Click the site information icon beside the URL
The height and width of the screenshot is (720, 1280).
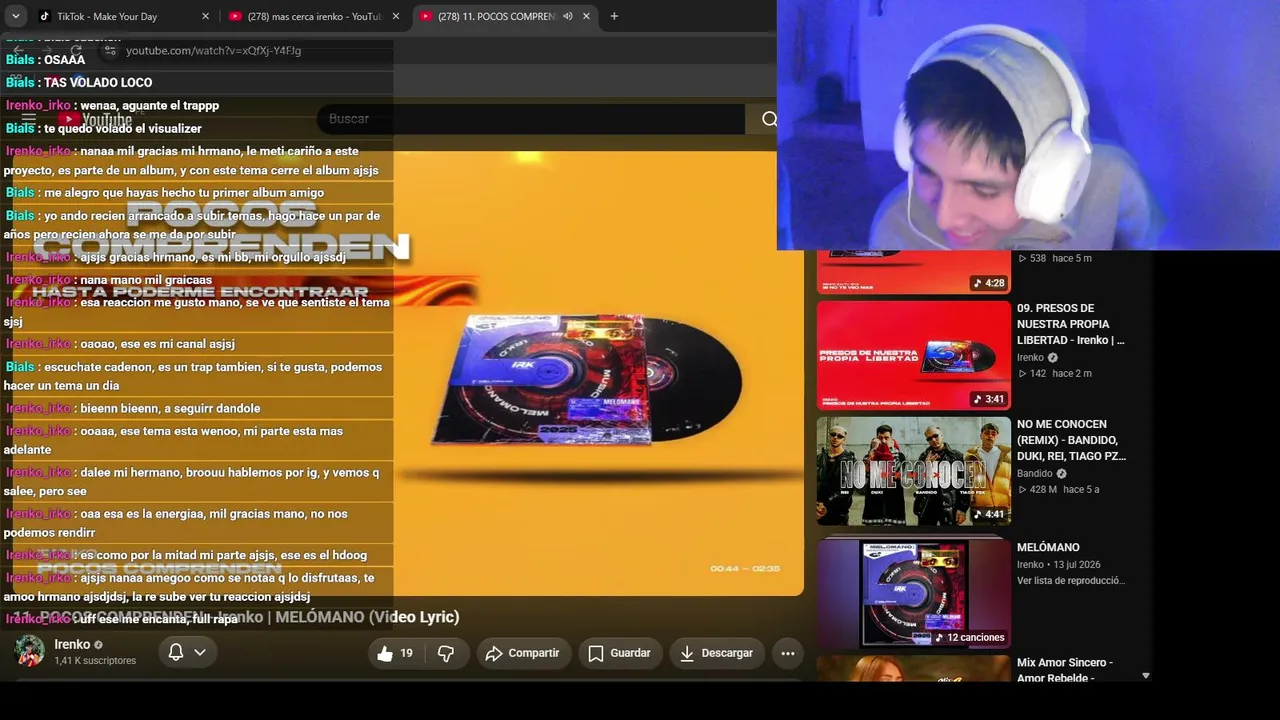point(110,50)
